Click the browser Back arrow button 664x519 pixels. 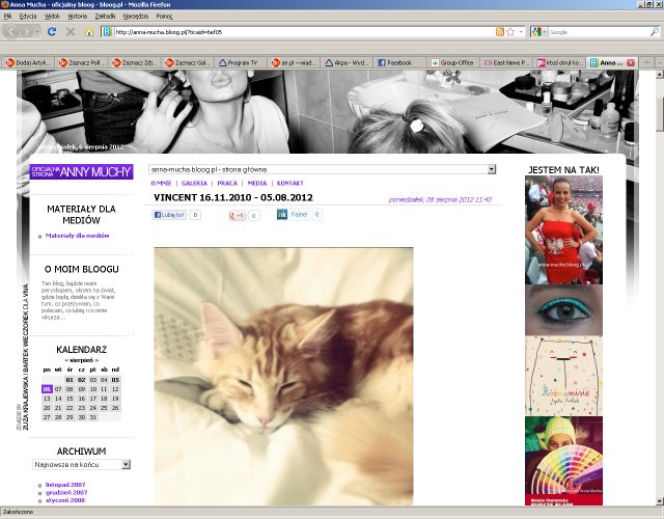coord(11,32)
